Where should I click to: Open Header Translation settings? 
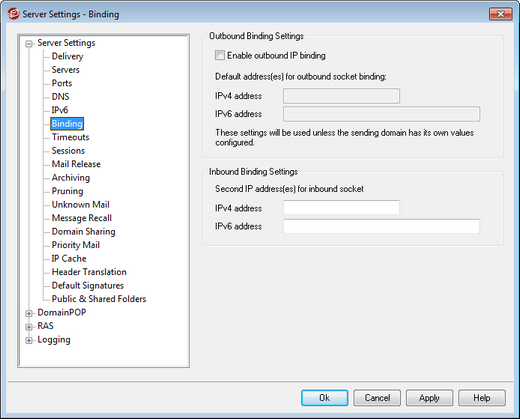point(89,272)
